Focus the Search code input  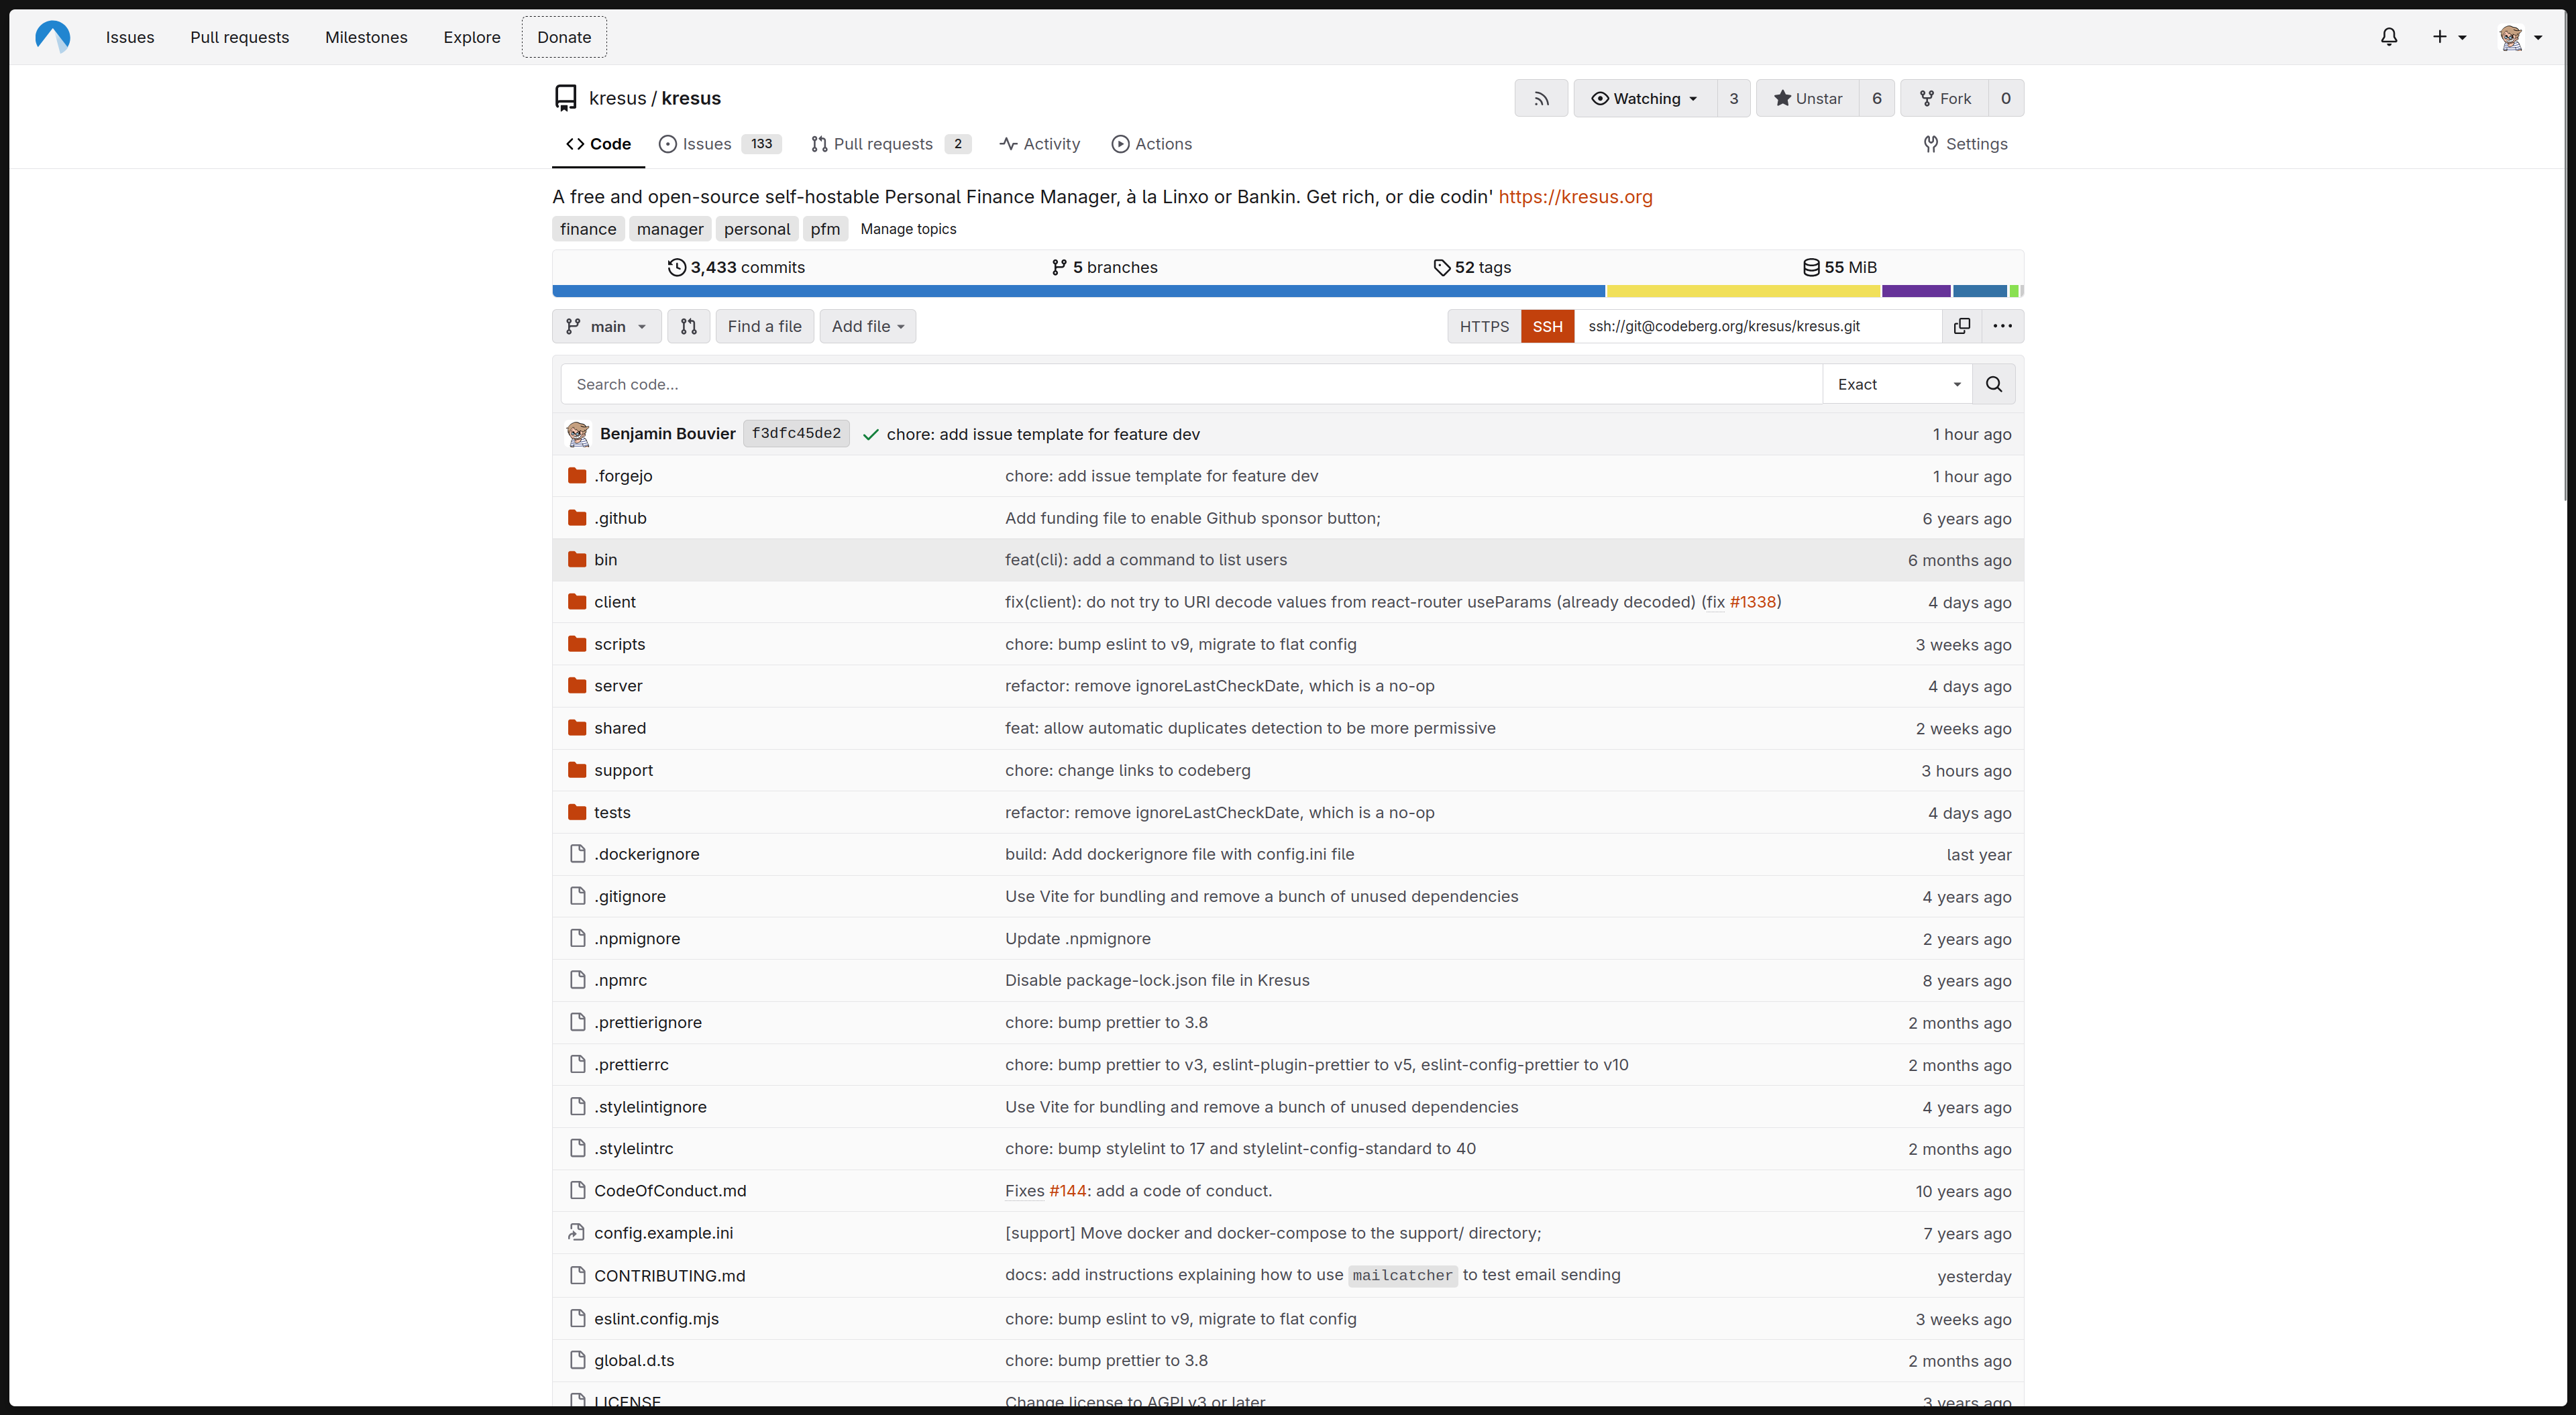pyautogui.click(x=1192, y=384)
